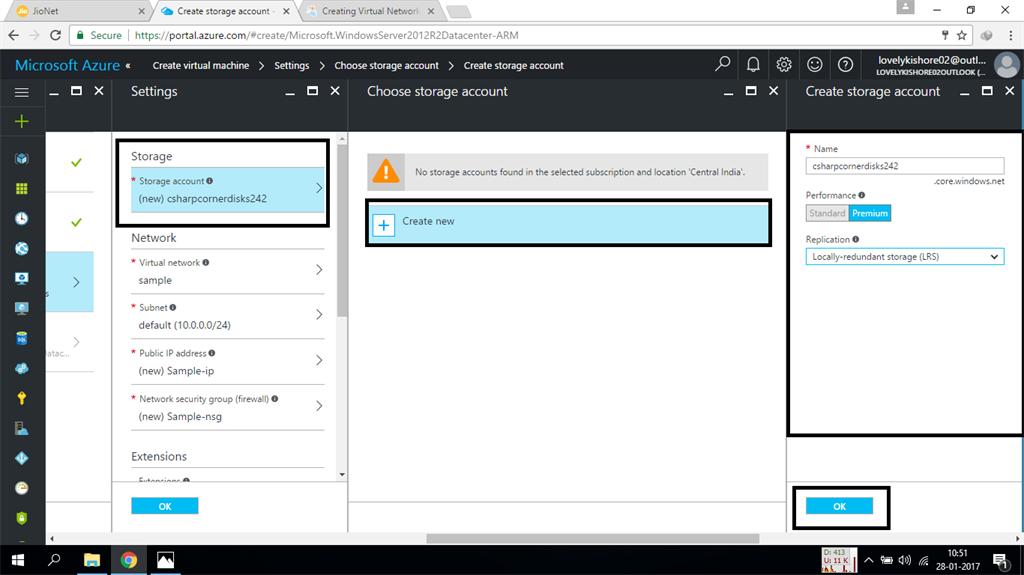
Task: Click info icon beside Virtual network
Action: coord(206,262)
